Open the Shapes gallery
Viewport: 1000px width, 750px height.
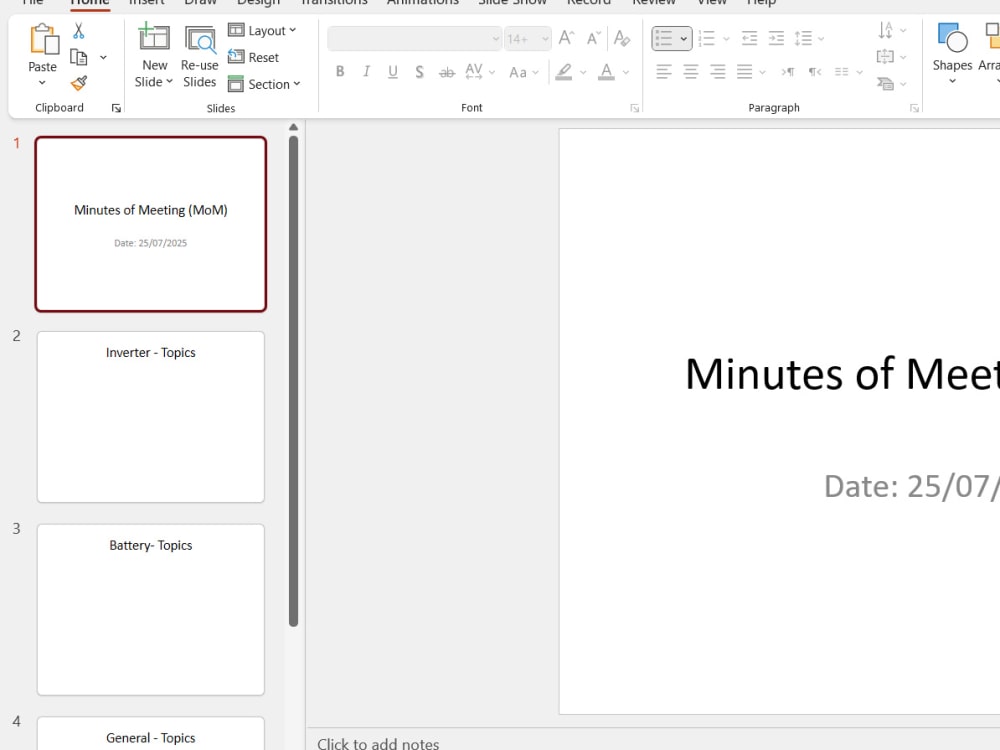point(952,54)
